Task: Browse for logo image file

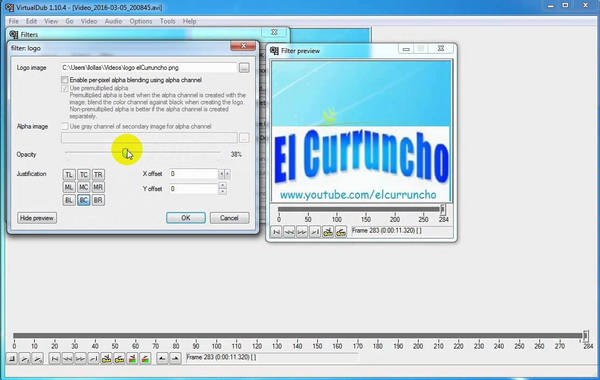Action: 244,68
